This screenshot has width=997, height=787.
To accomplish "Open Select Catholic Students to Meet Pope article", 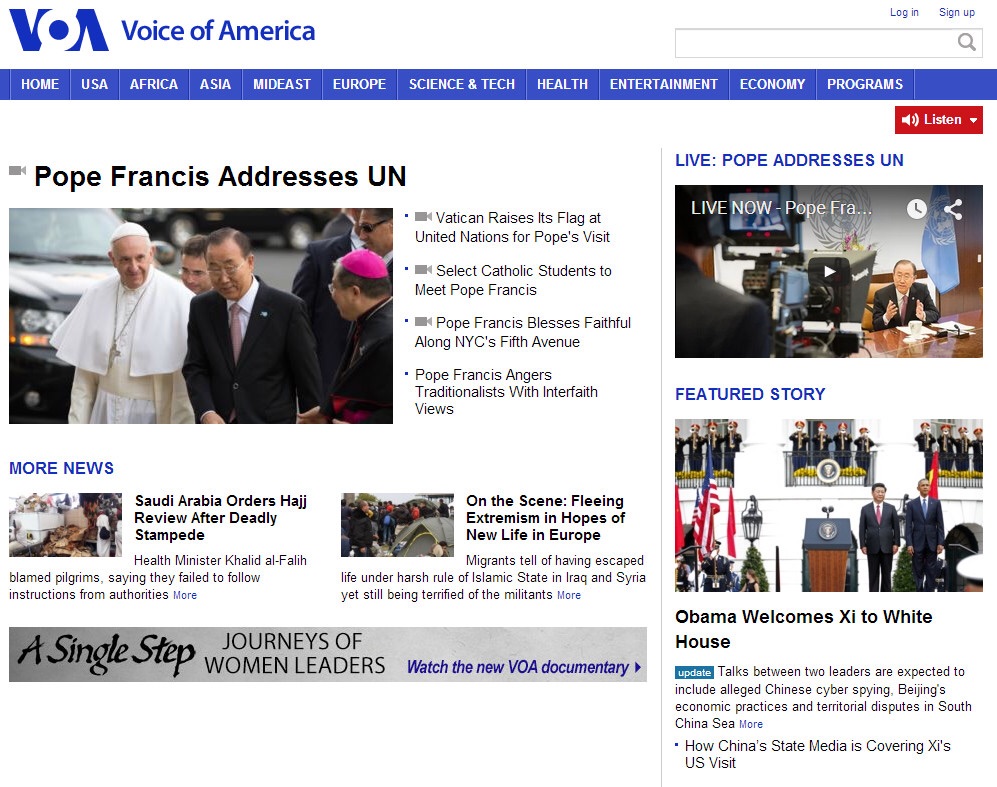I will coord(513,280).
